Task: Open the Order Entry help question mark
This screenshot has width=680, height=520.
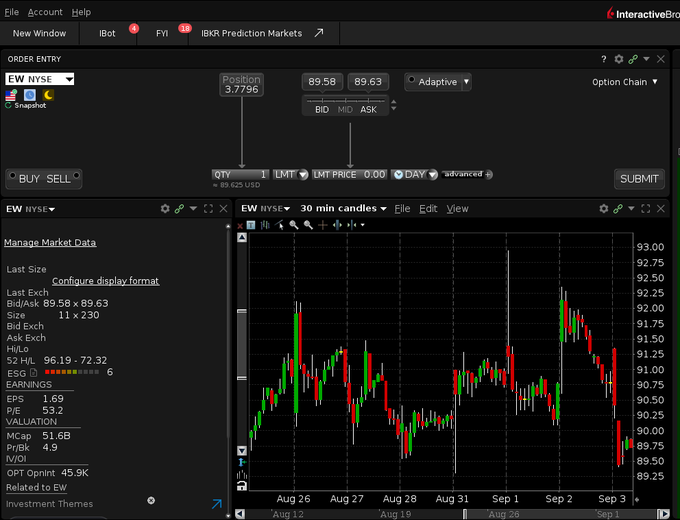Action: pos(604,59)
